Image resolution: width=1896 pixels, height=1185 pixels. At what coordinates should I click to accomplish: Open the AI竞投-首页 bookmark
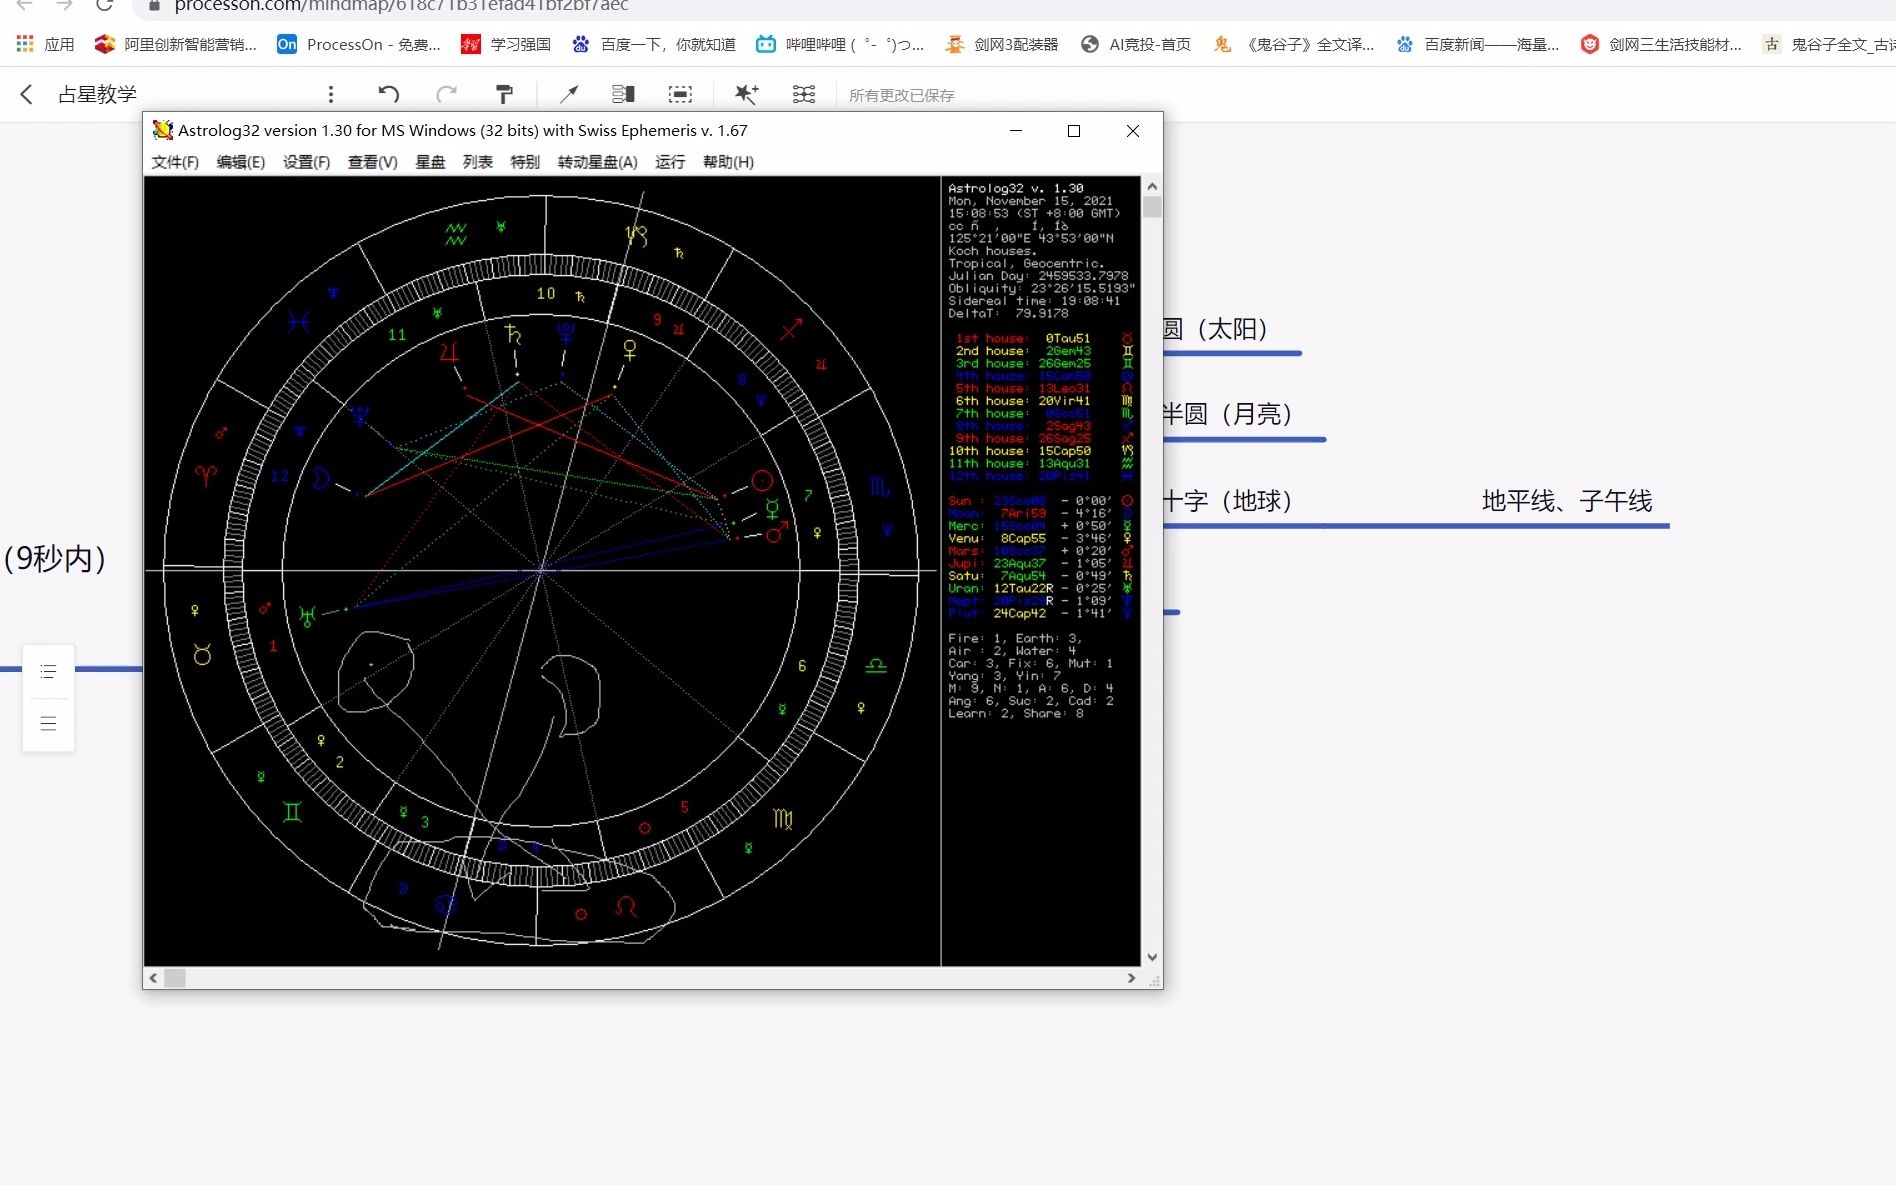pyautogui.click(x=1136, y=44)
